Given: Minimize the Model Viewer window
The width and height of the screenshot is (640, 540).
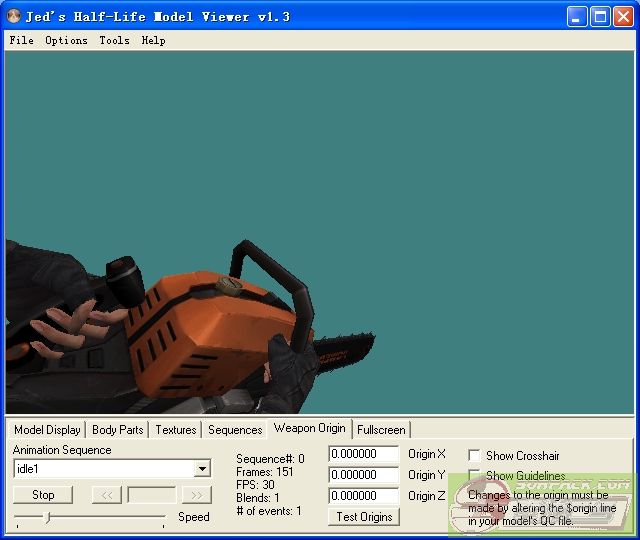Looking at the screenshot, I should [578, 16].
